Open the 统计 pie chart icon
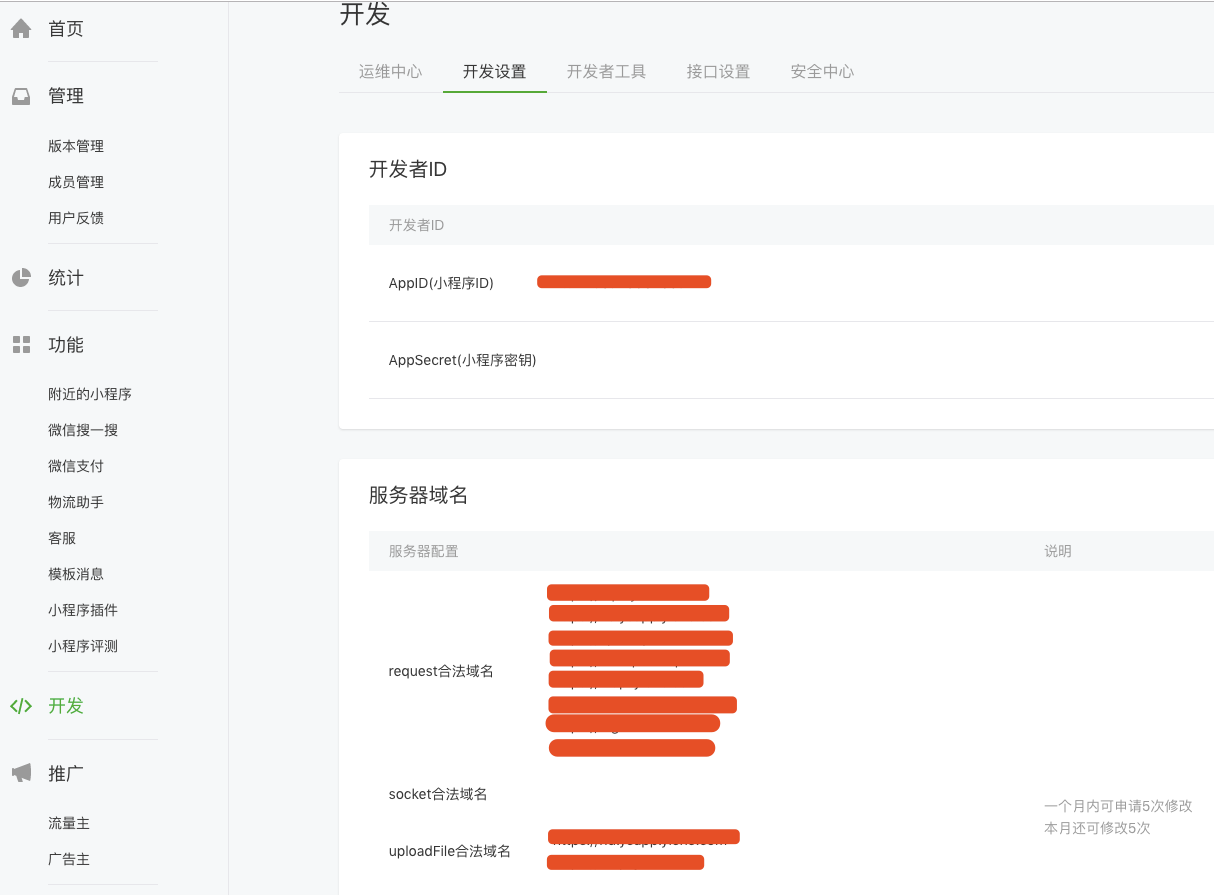Screen dimensions: 1214x895 20,277
